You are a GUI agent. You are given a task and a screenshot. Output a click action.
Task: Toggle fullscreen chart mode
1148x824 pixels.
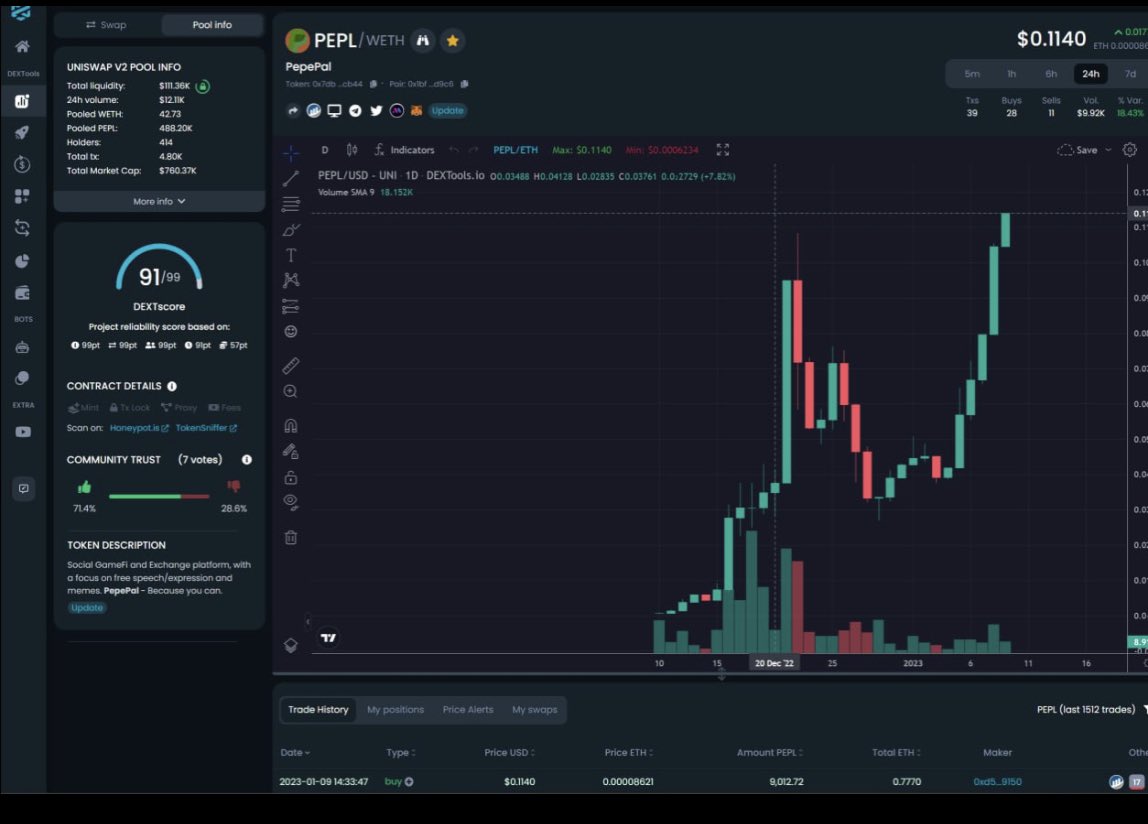pyautogui.click(x=723, y=150)
